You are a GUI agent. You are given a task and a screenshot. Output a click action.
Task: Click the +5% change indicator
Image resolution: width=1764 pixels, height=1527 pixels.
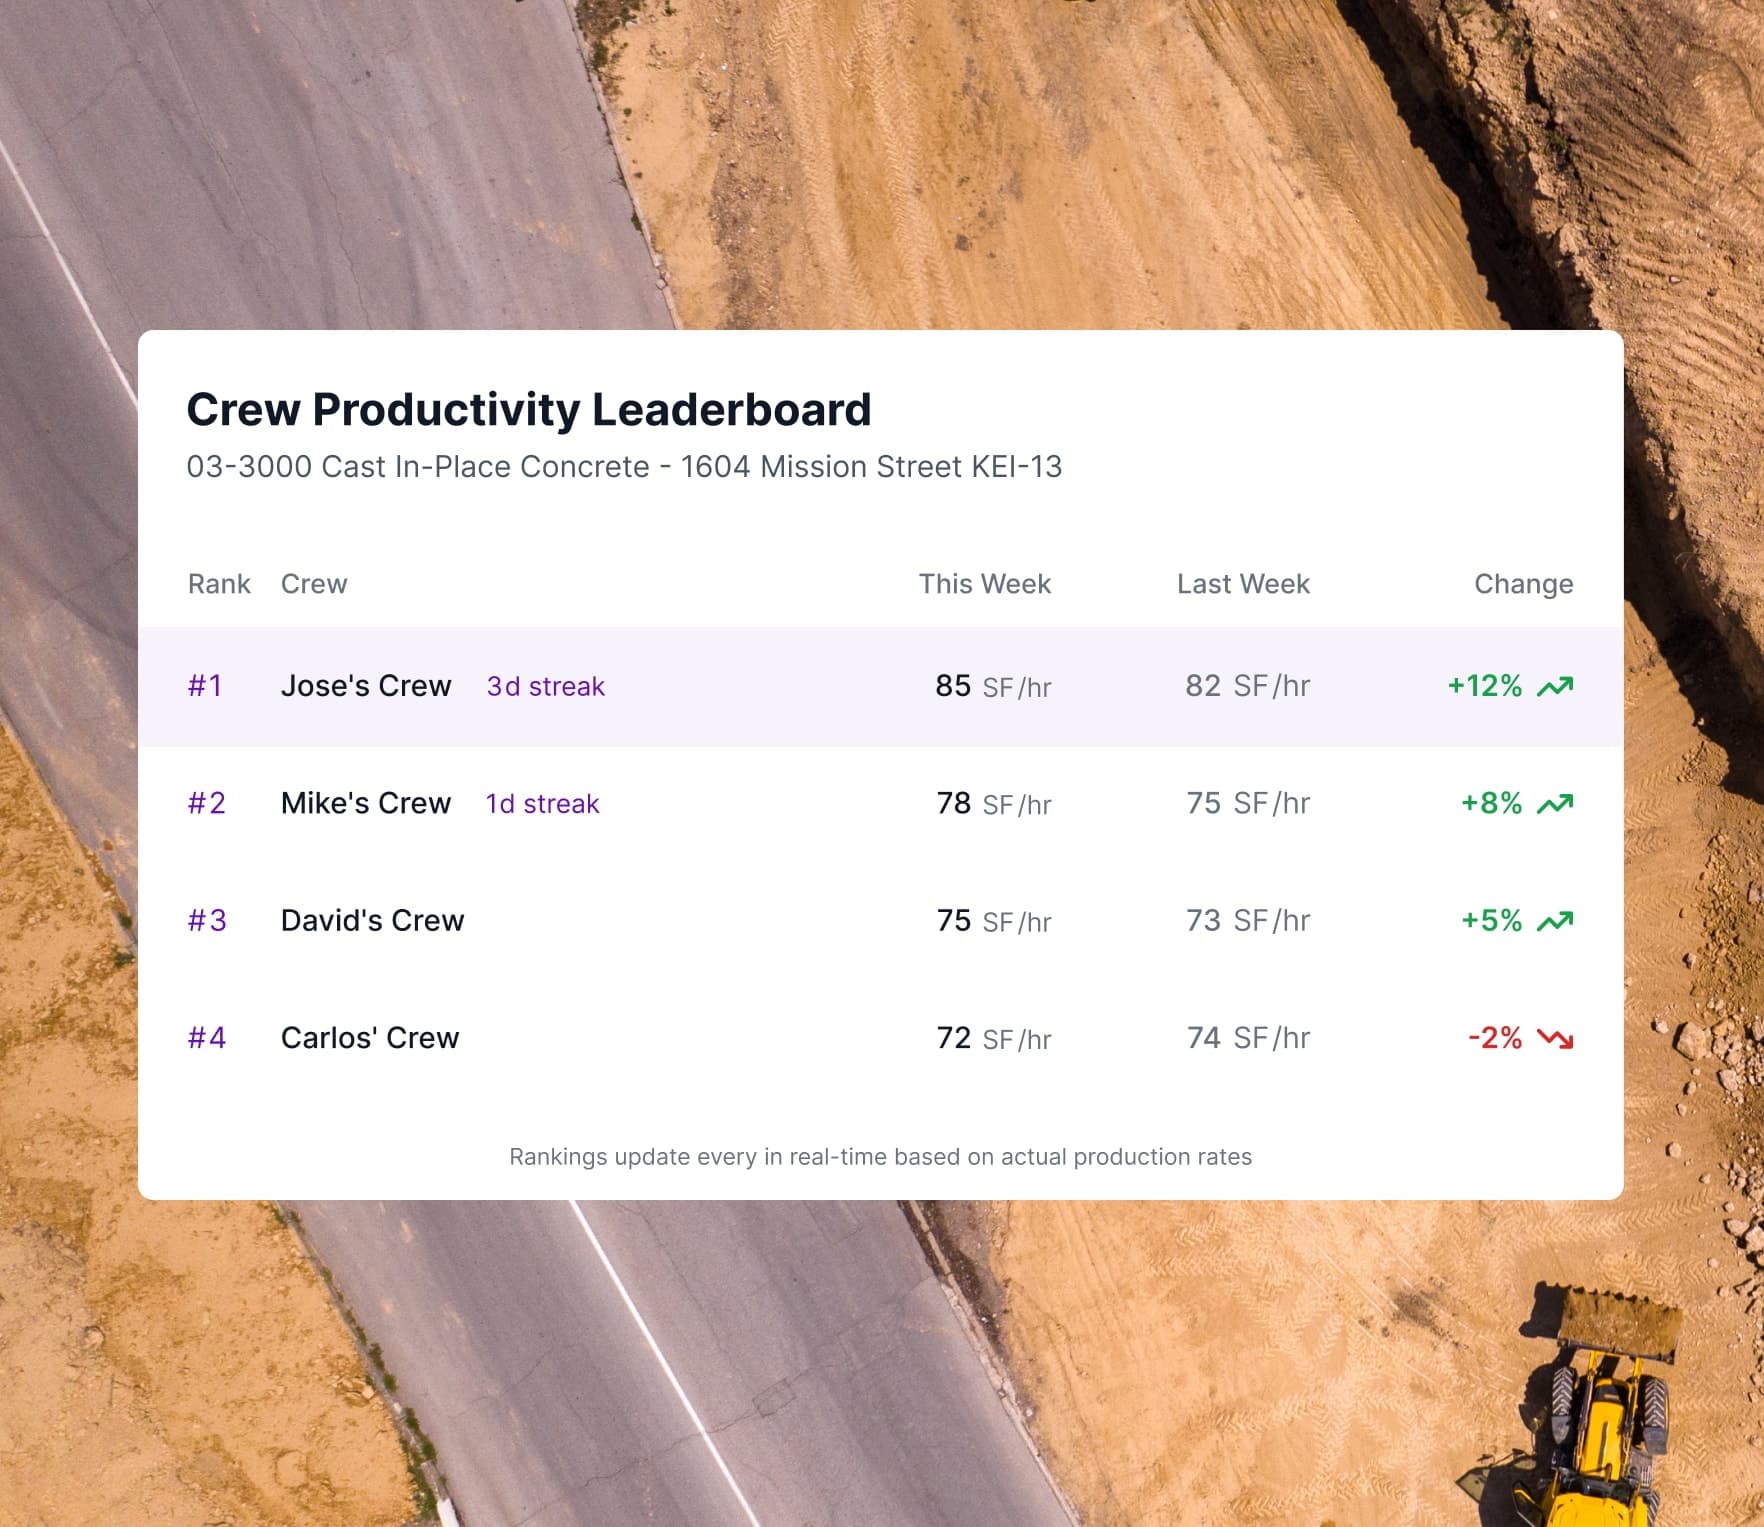[x=1489, y=920]
